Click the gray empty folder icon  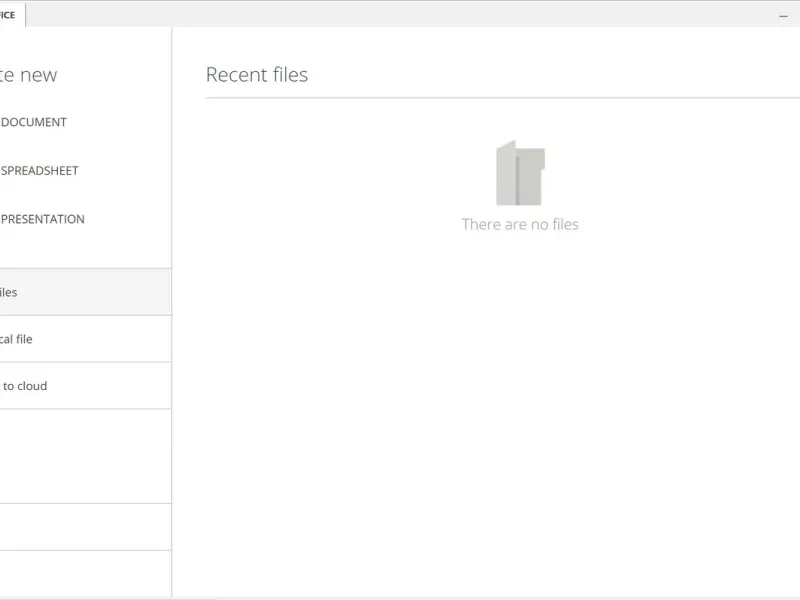point(520,174)
